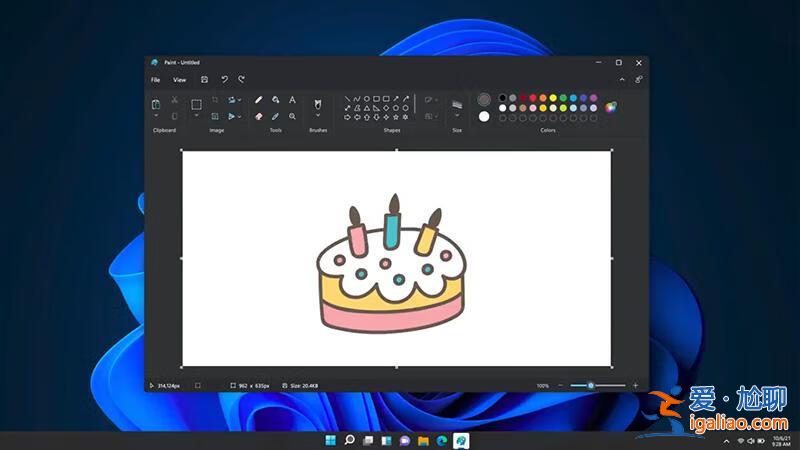This screenshot has width=800, height=450.
Task: Expand the Brushes dropdown
Action: click(x=318, y=116)
